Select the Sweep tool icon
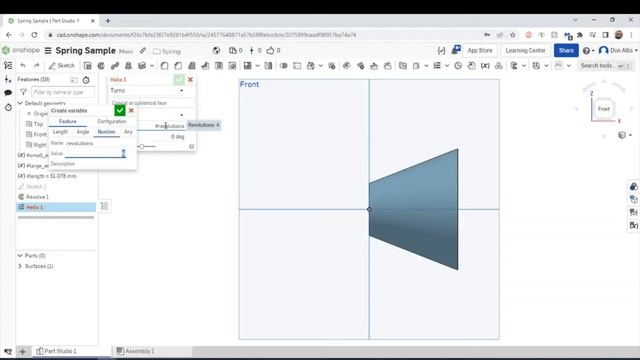This screenshot has width=640, height=360. 115,66
